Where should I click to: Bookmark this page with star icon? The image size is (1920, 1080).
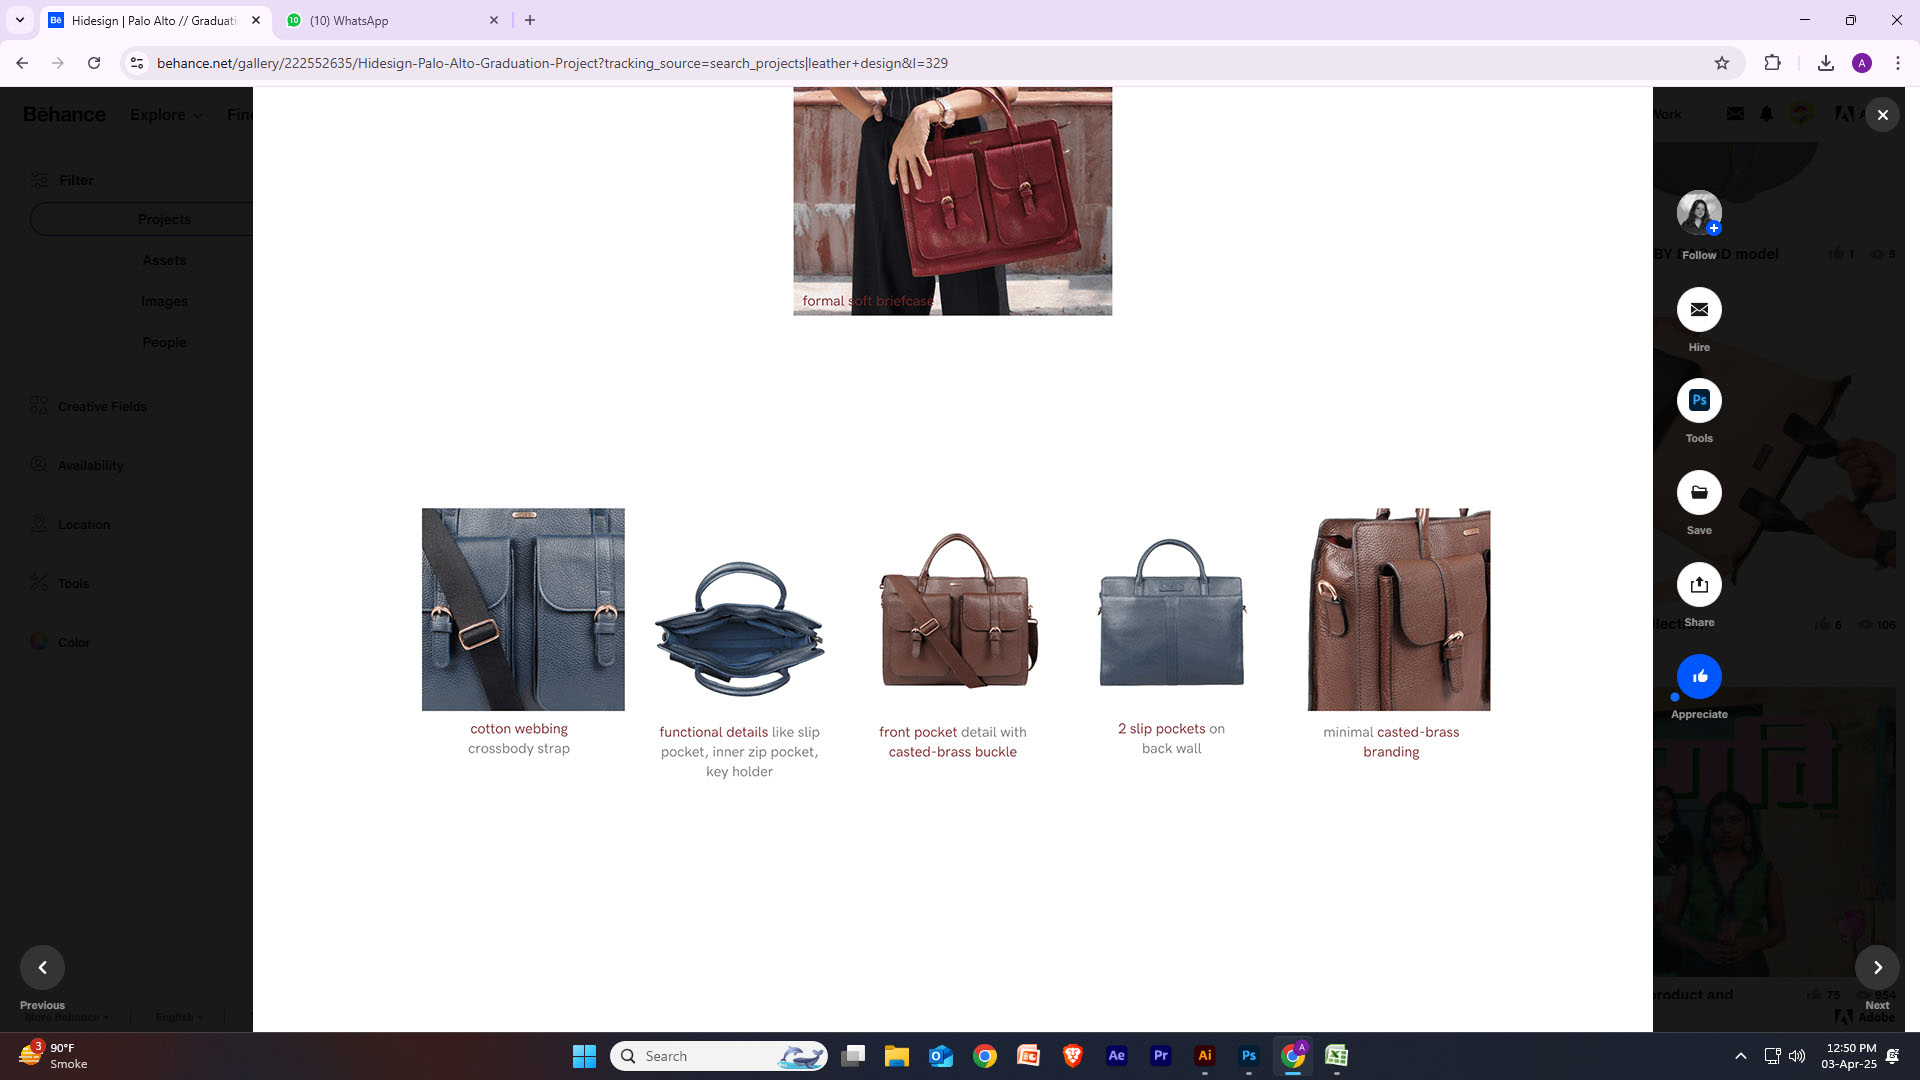coord(1722,63)
